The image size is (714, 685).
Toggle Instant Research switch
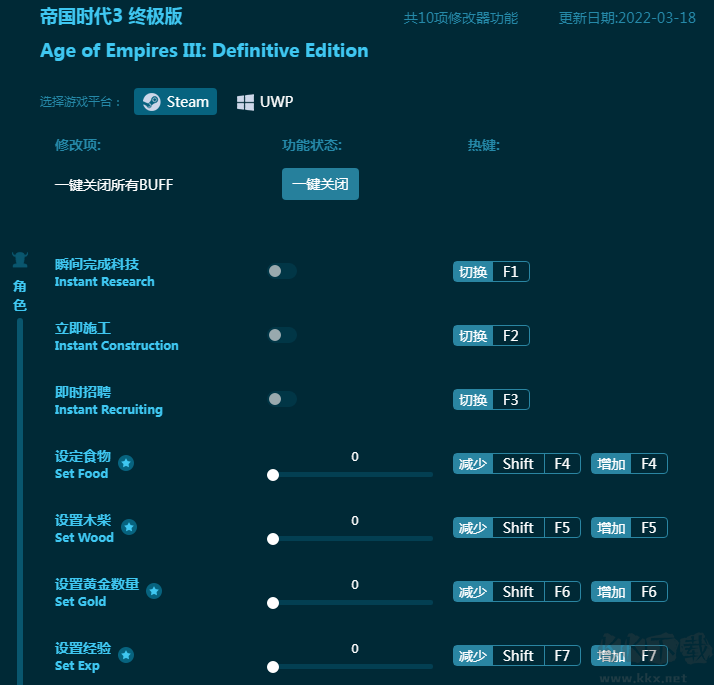pos(282,271)
